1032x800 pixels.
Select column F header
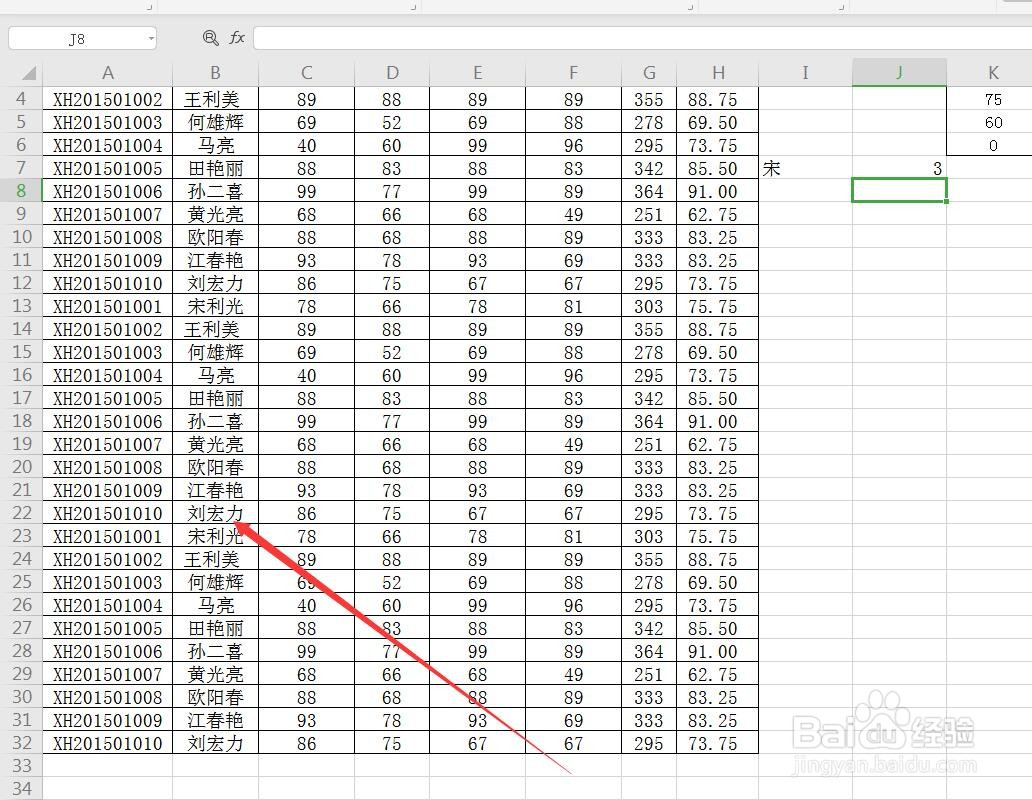click(x=573, y=72)
